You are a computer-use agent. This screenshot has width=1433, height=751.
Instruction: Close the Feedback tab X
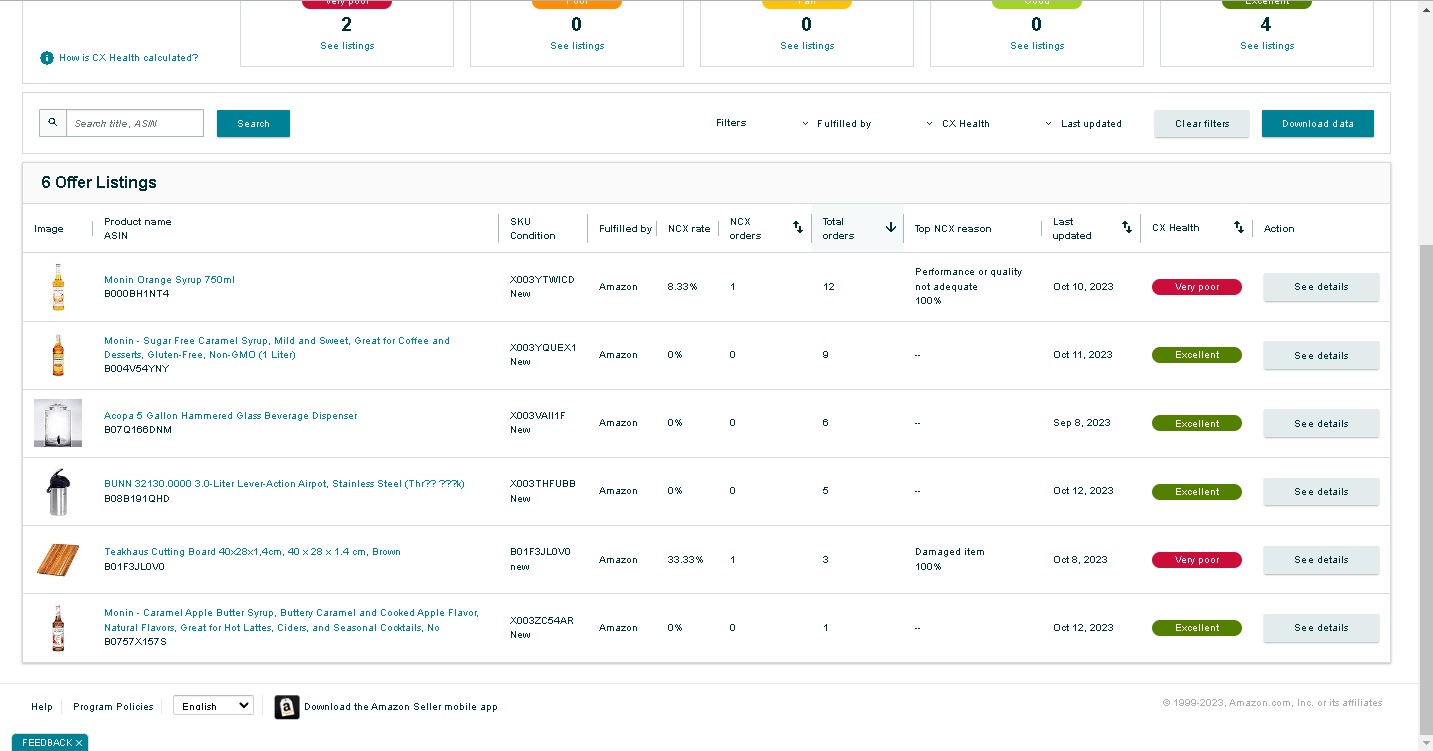point(79,743)
